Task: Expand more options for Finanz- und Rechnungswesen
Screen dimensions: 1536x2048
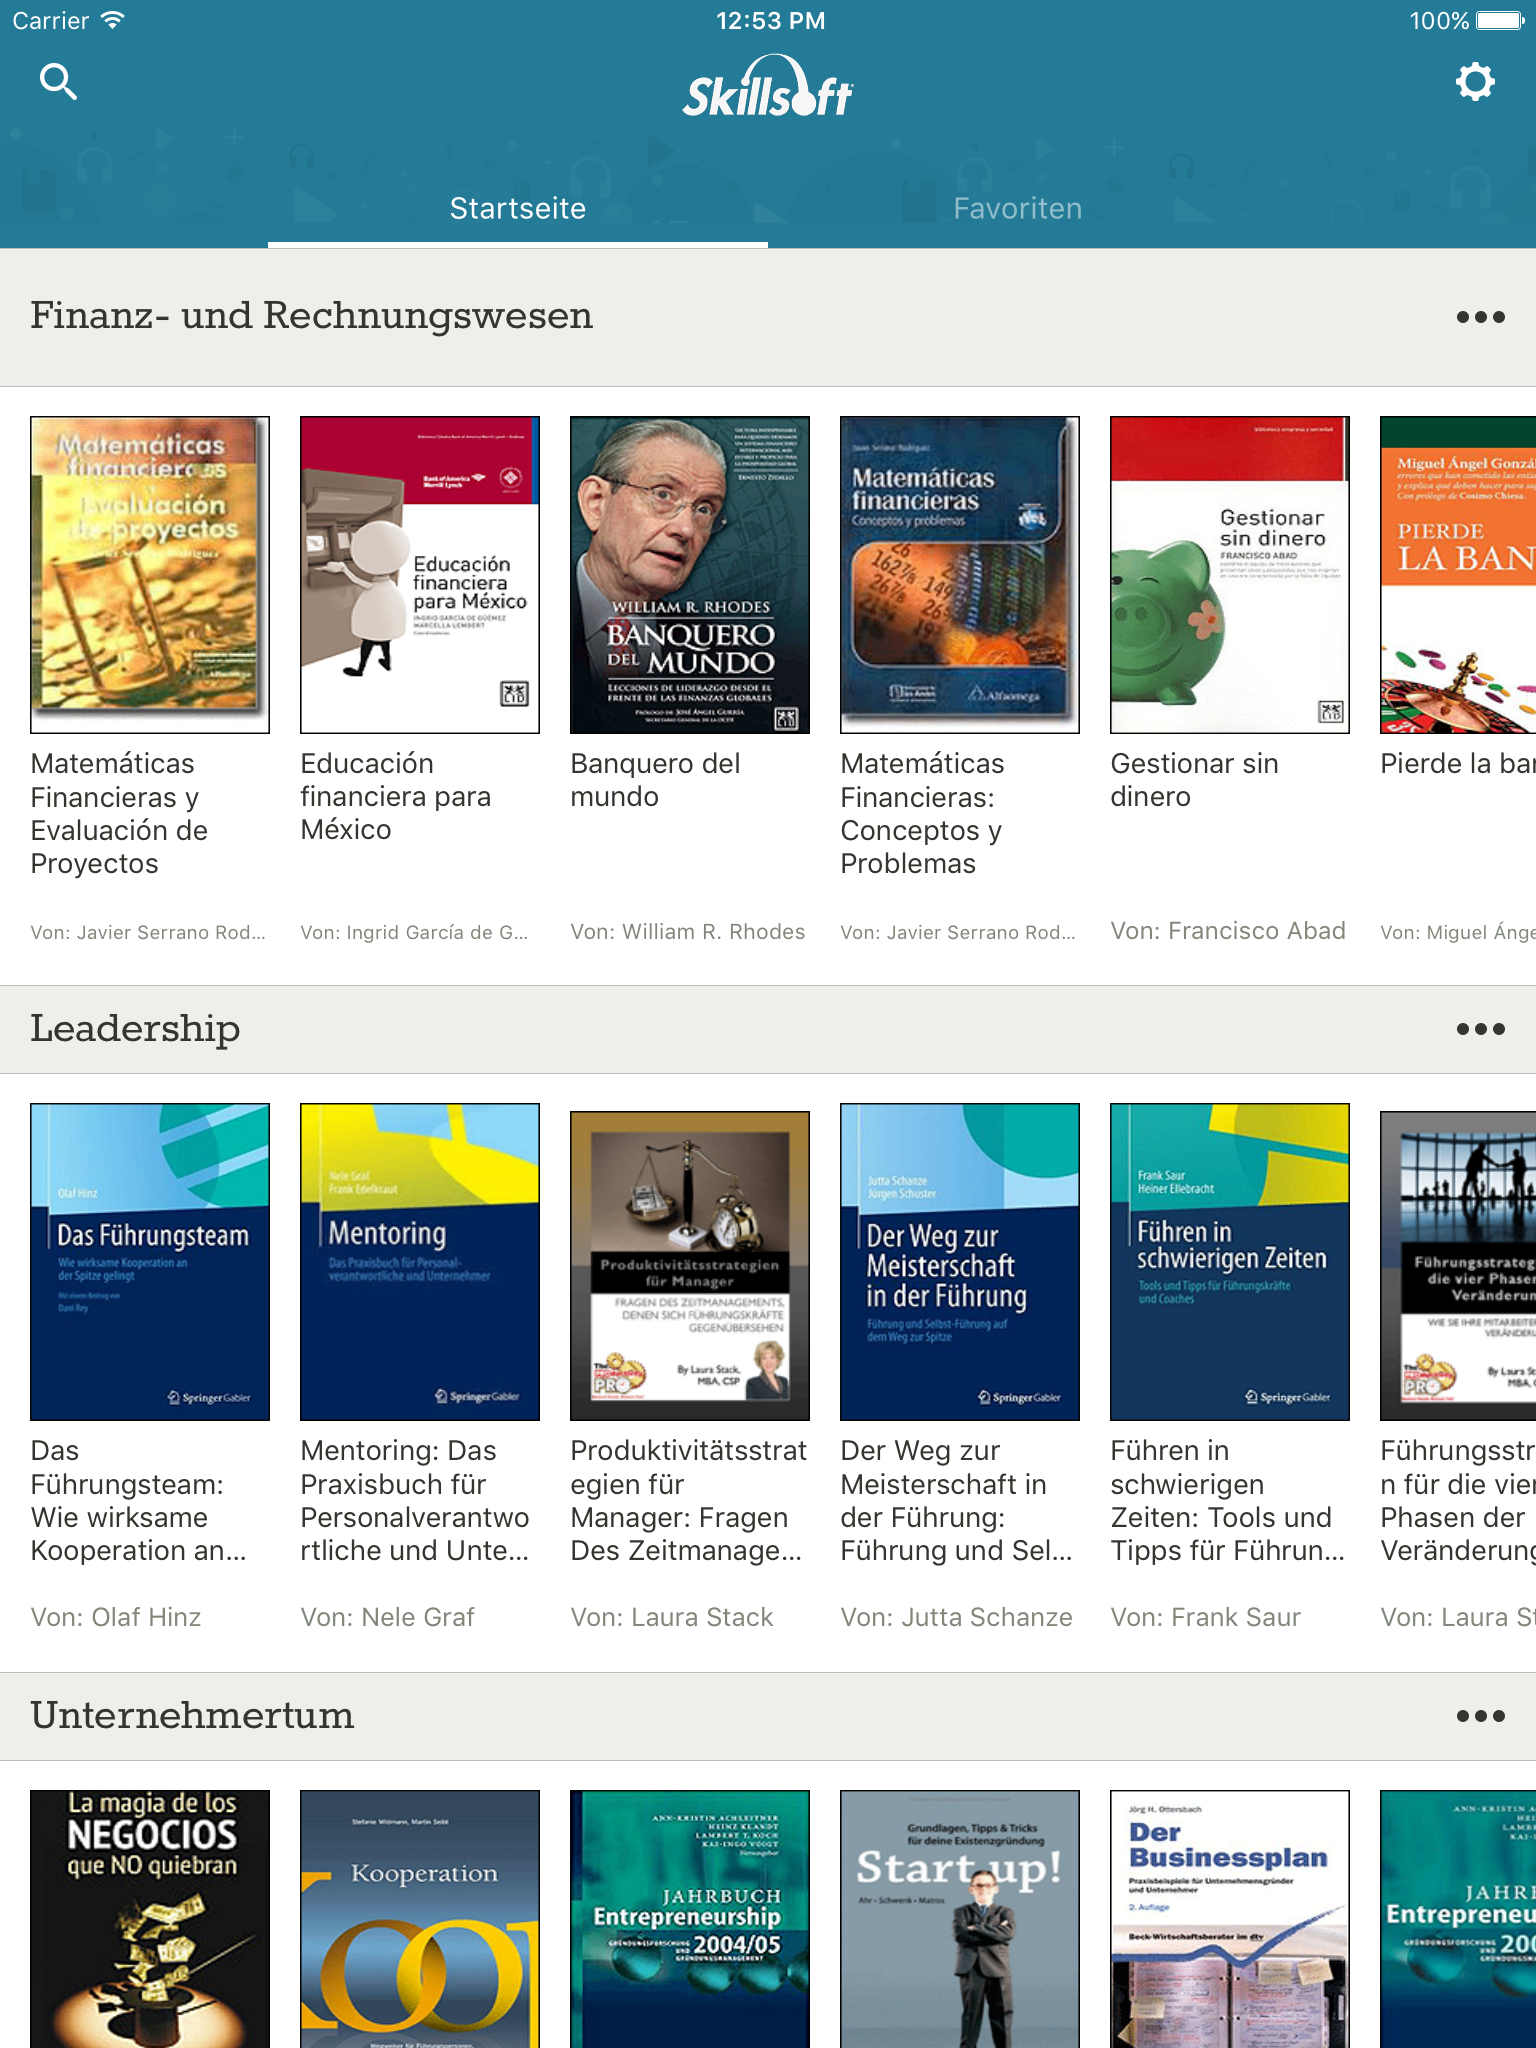Action: [x=1481, y=317]
